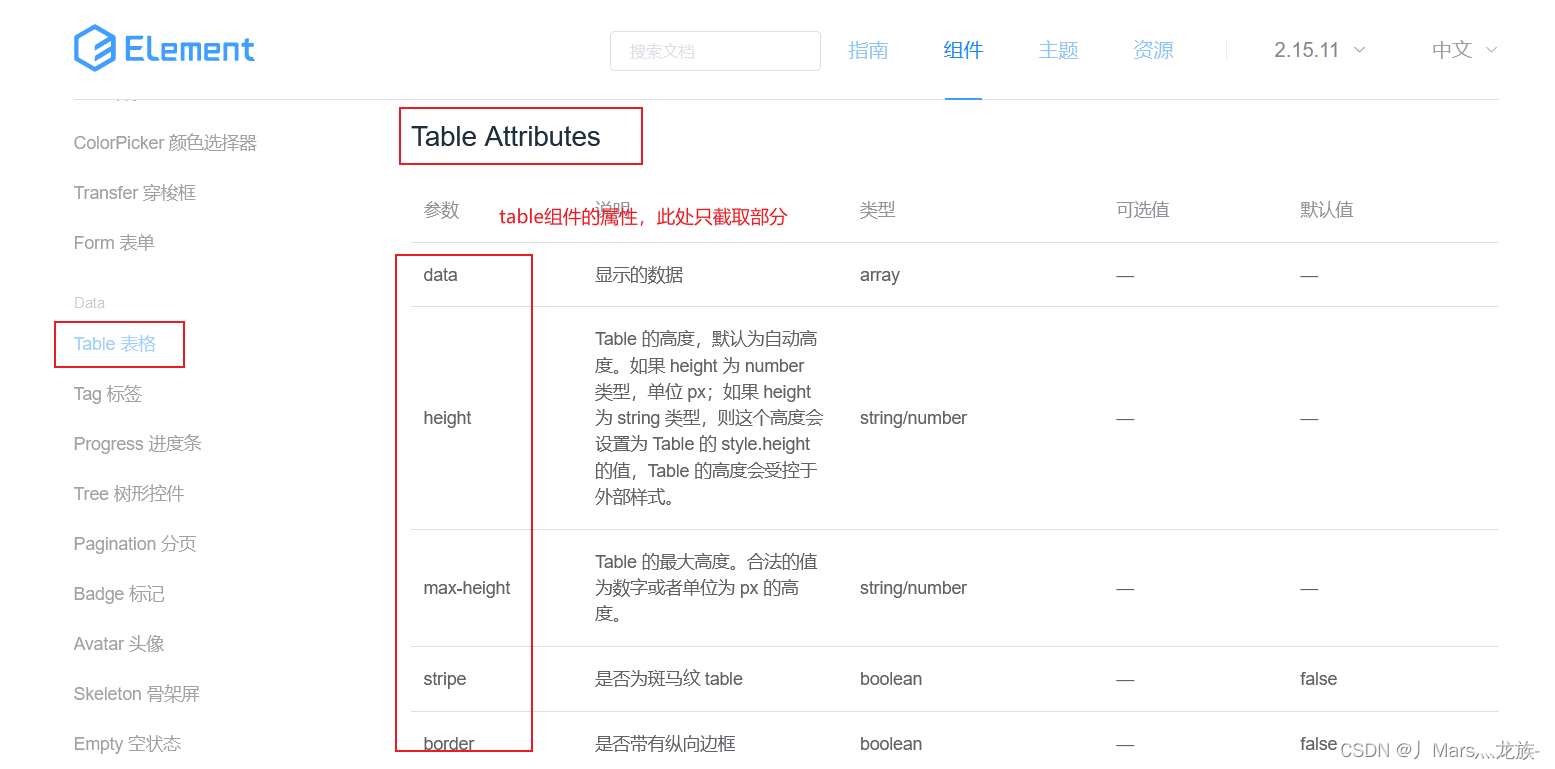Click the Element logo

[x=164, y=49]
